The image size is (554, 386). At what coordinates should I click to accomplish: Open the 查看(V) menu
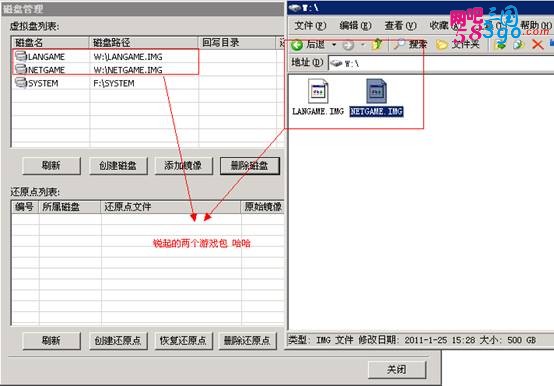tap(400, 26)
